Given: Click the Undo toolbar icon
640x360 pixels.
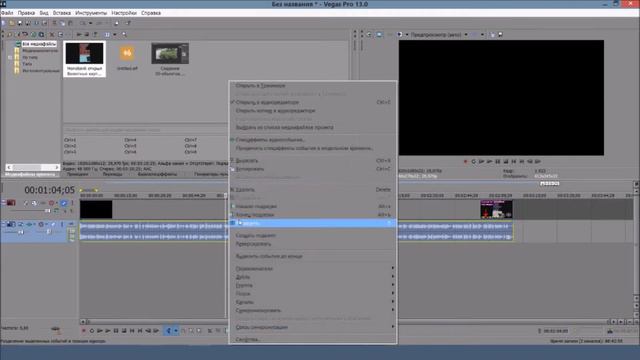Looking at the screenshot, I should click(83, 23).
